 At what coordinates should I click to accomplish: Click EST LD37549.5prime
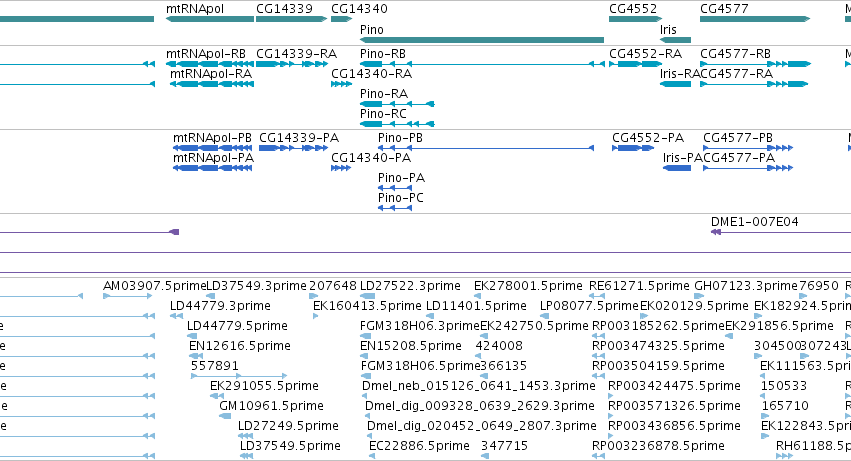[290, 446]
